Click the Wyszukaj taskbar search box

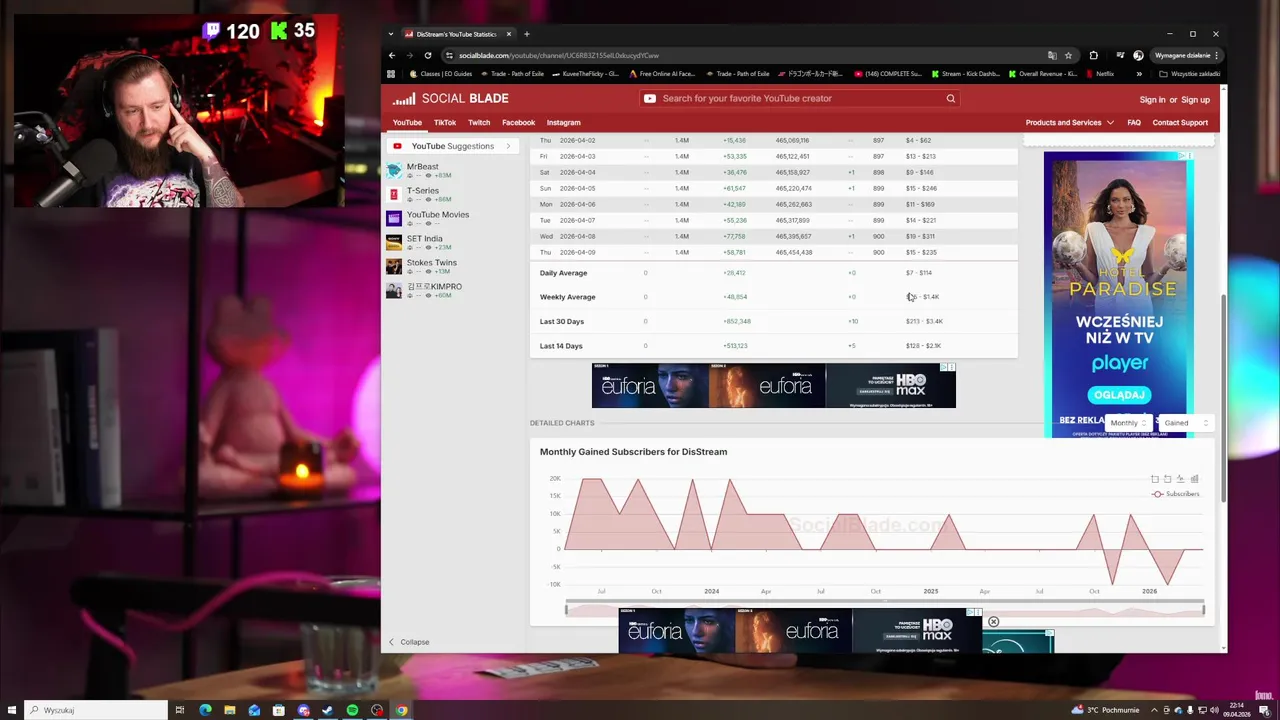pos(96,710)
